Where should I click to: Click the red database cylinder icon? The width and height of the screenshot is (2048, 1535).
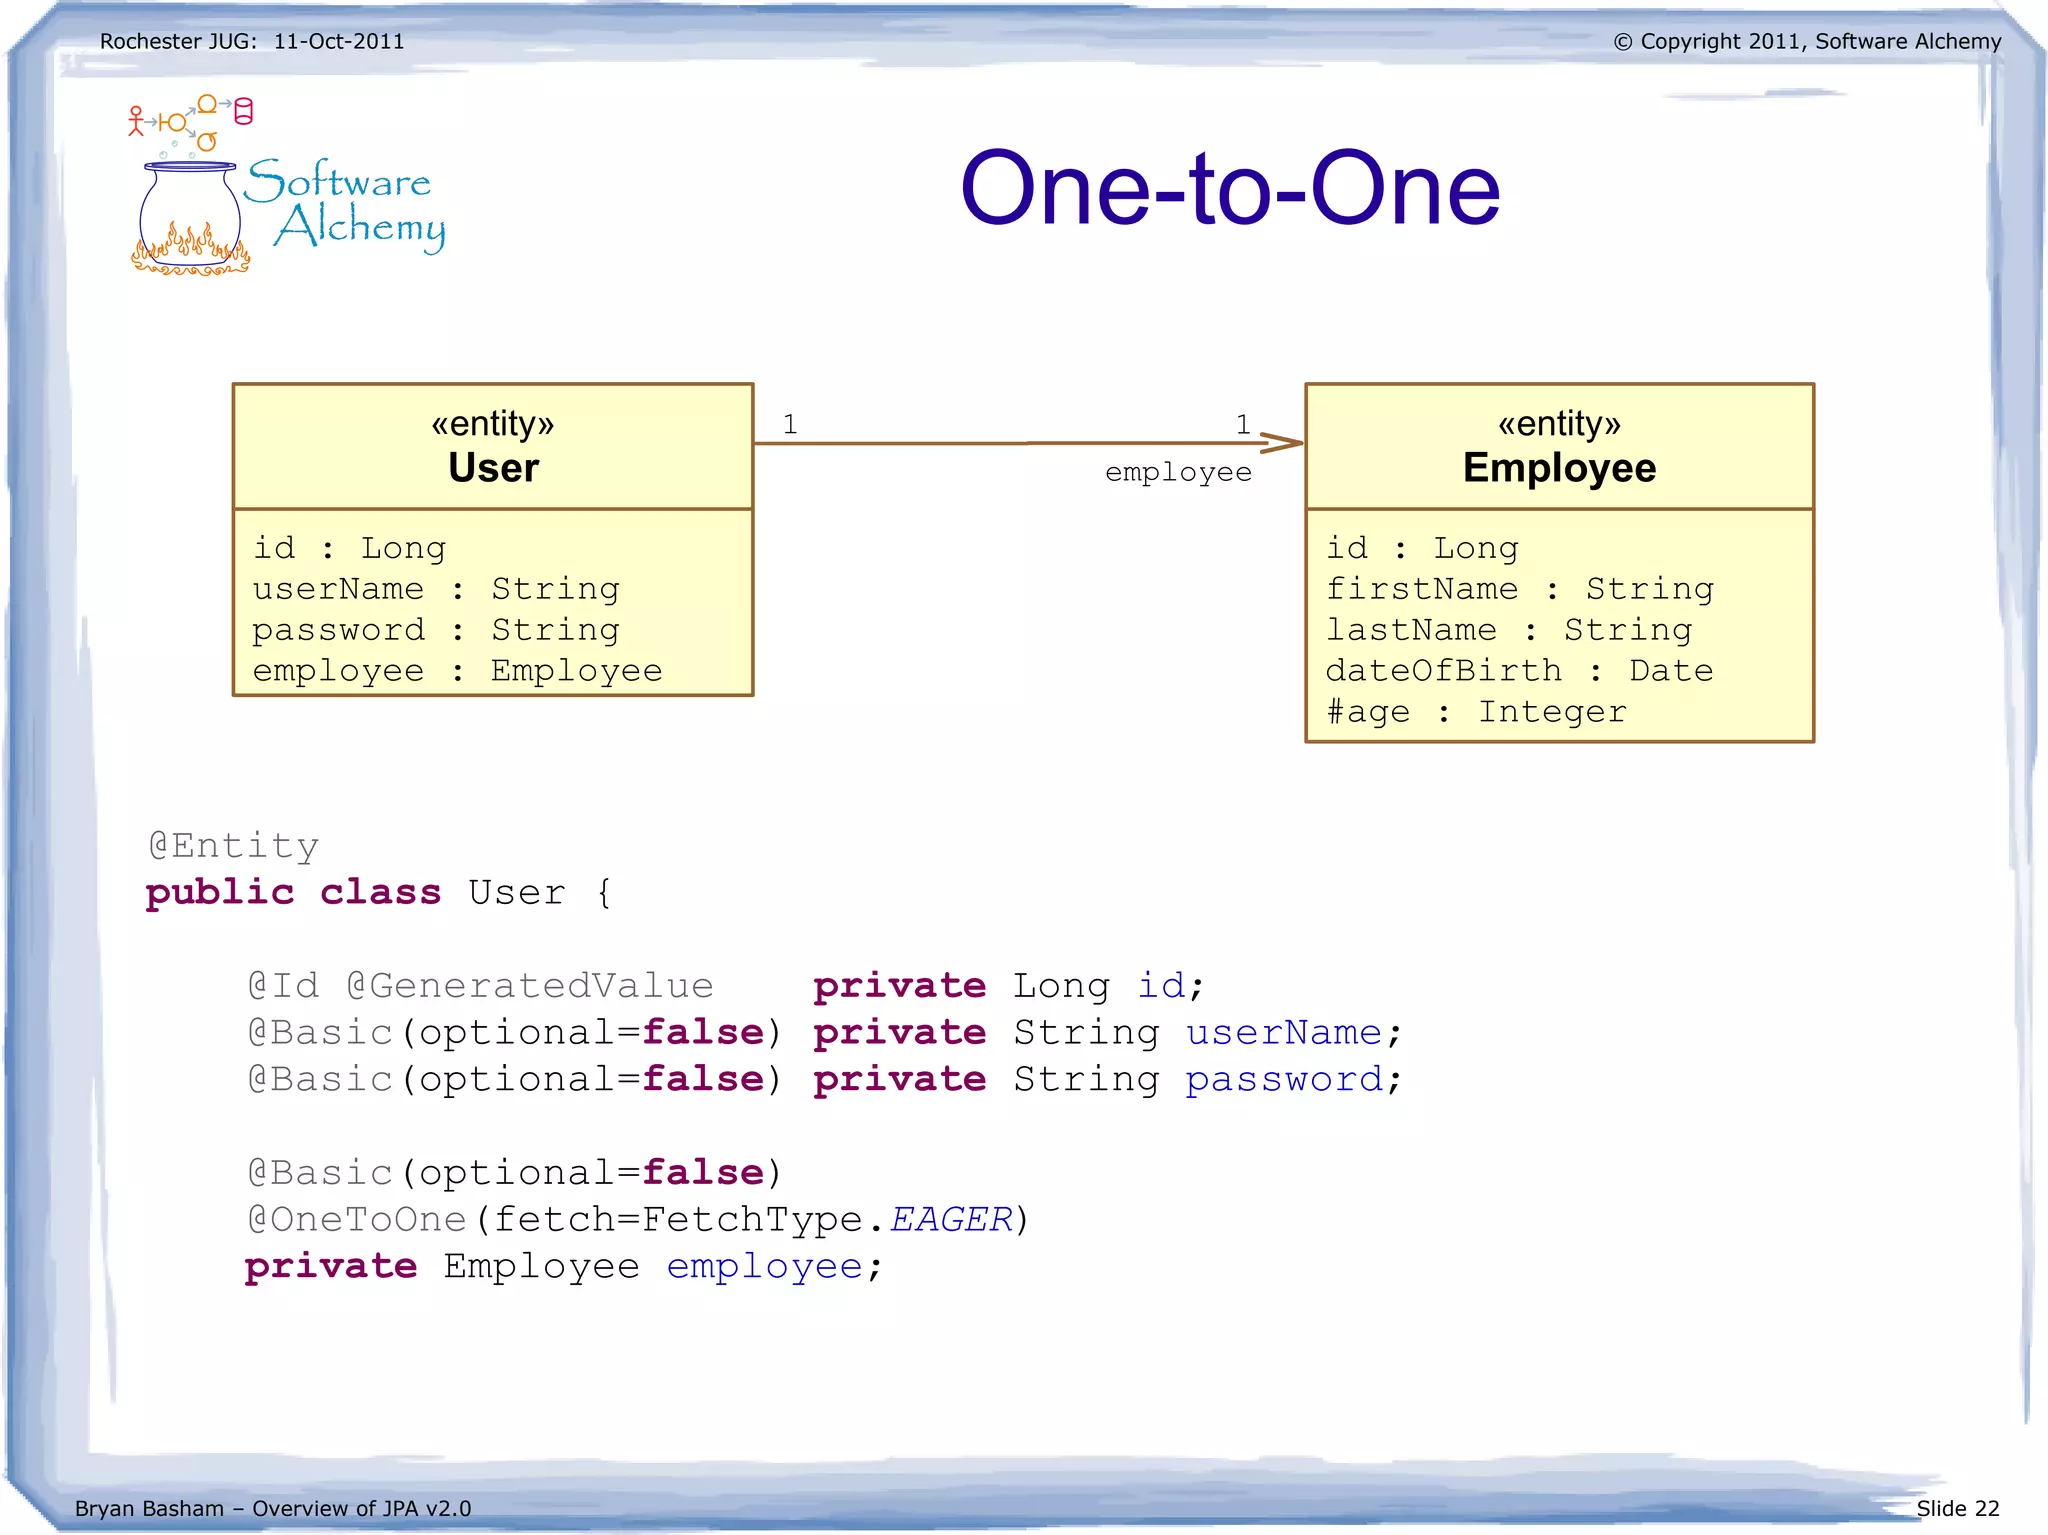243,111
